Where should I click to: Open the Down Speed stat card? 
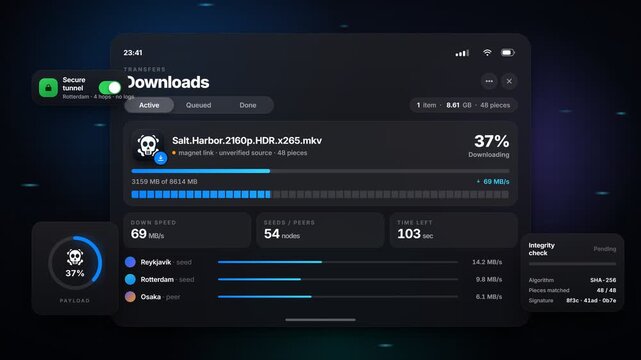187,230
